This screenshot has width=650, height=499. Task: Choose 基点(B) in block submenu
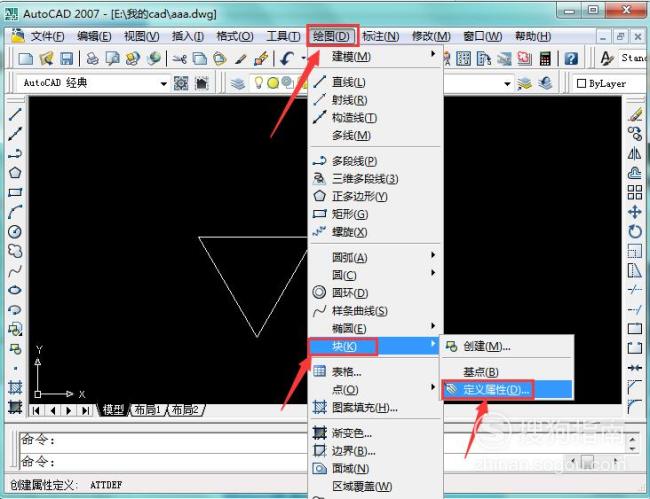click(x=507, y=372)
